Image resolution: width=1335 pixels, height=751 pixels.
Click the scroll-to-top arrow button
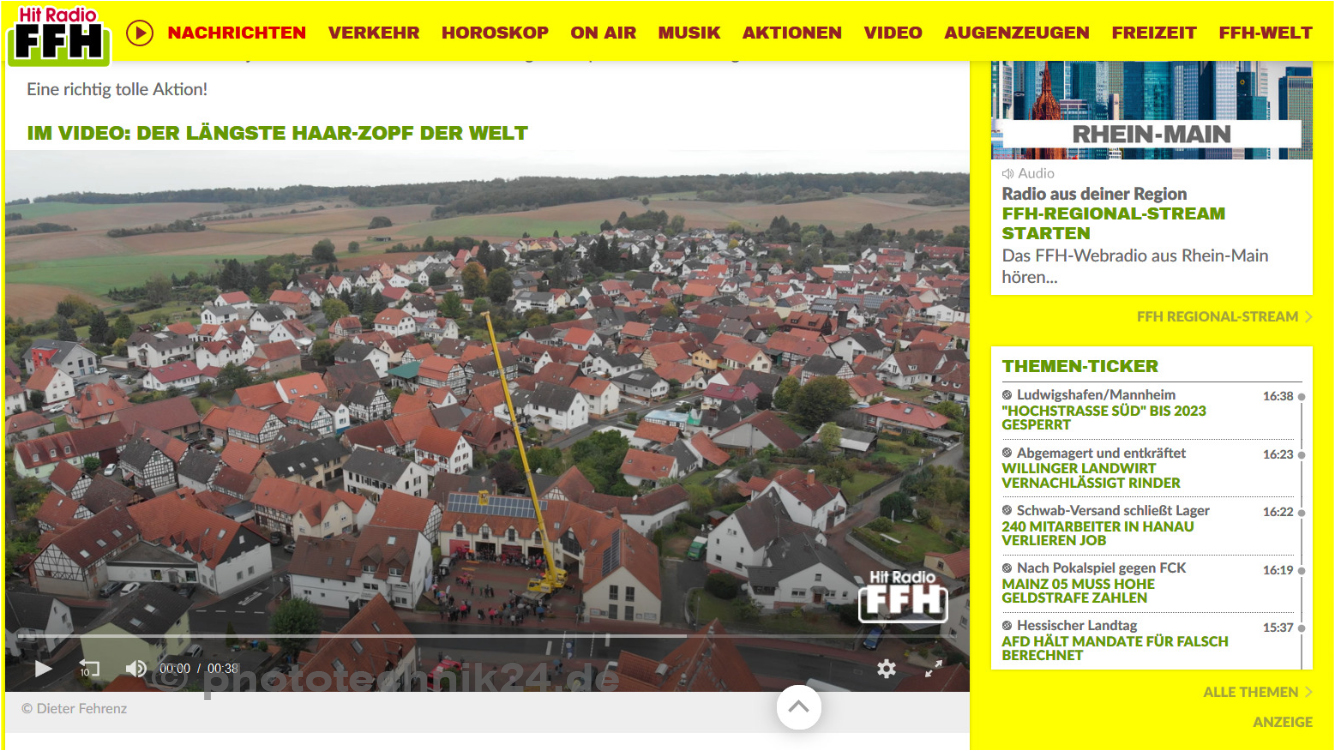pyautogui.click(x=798, y=708)
